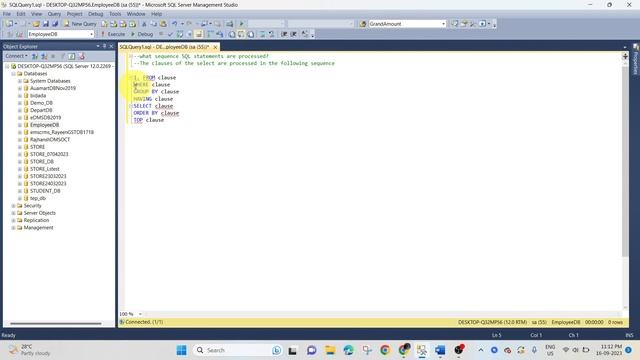Screen dimensions: 640x360
Task: Execute the current query
Action: [113, 34]
